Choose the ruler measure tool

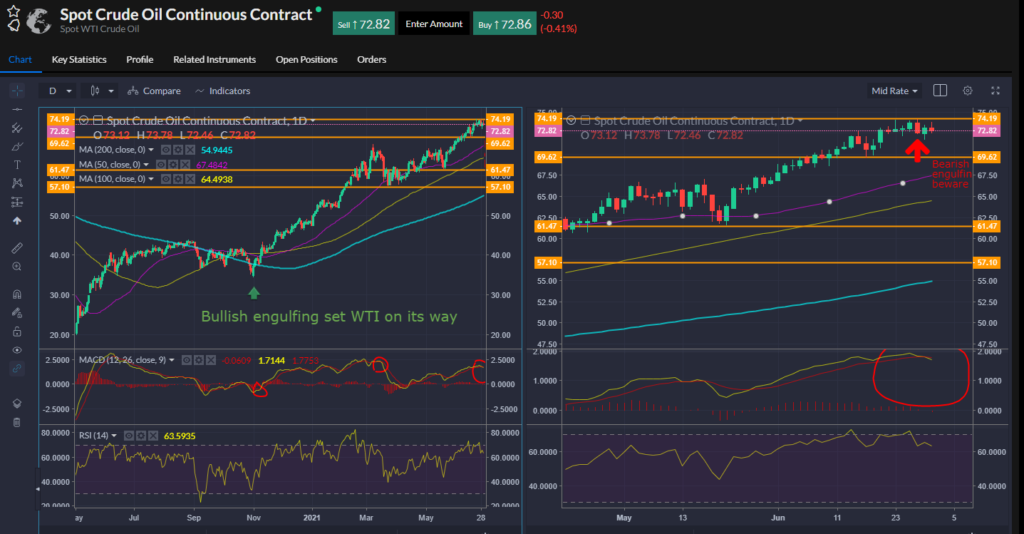[17, 247]
